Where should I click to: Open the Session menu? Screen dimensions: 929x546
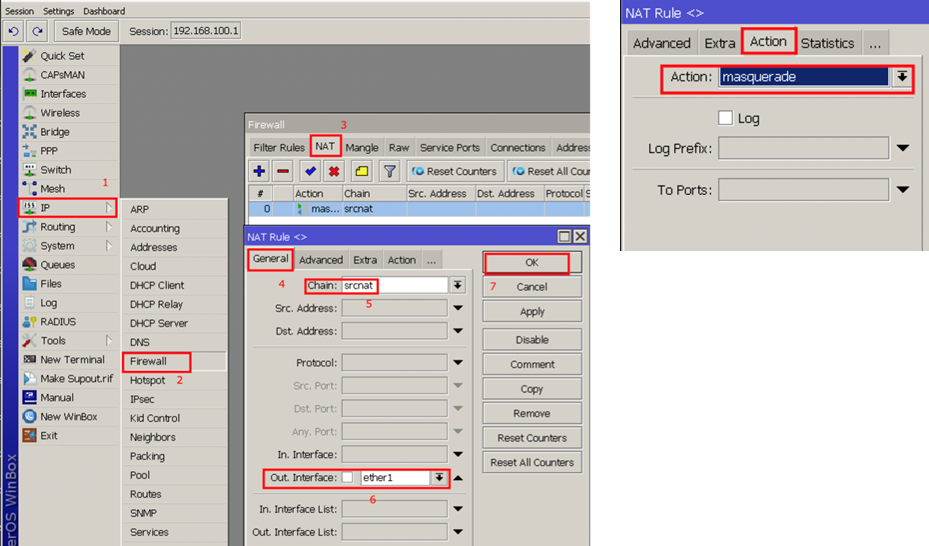click(20, 11)
